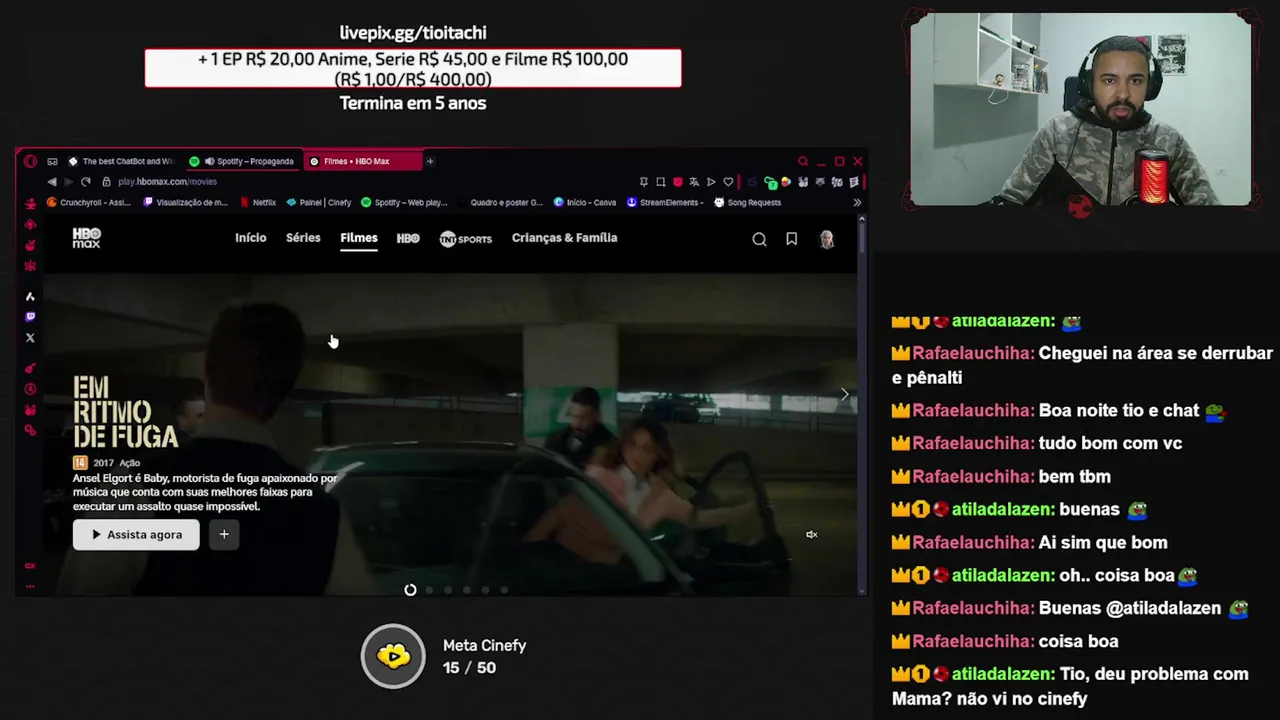Expand the bookmarks bar overflow chevron

point(857,202)
